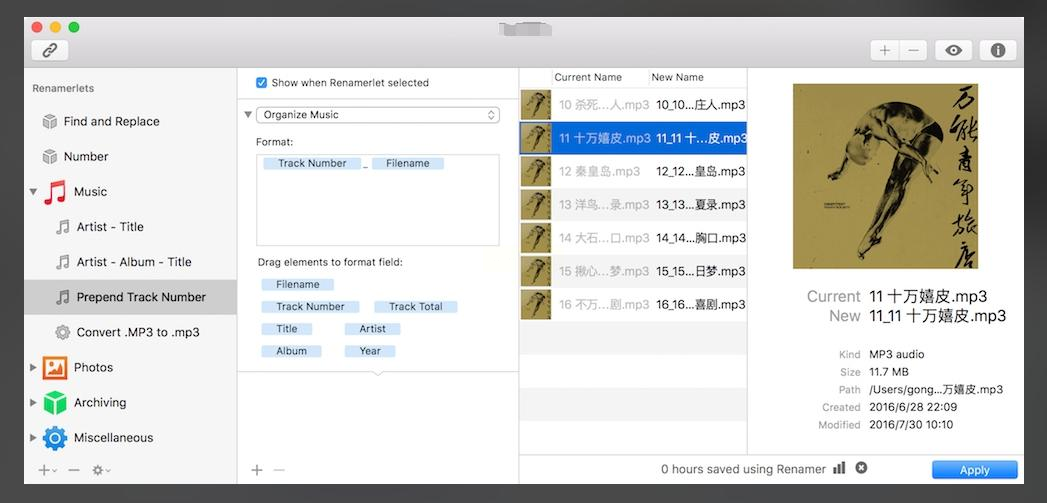
Task: Expand the Archiving group
Action: [33, 403]
